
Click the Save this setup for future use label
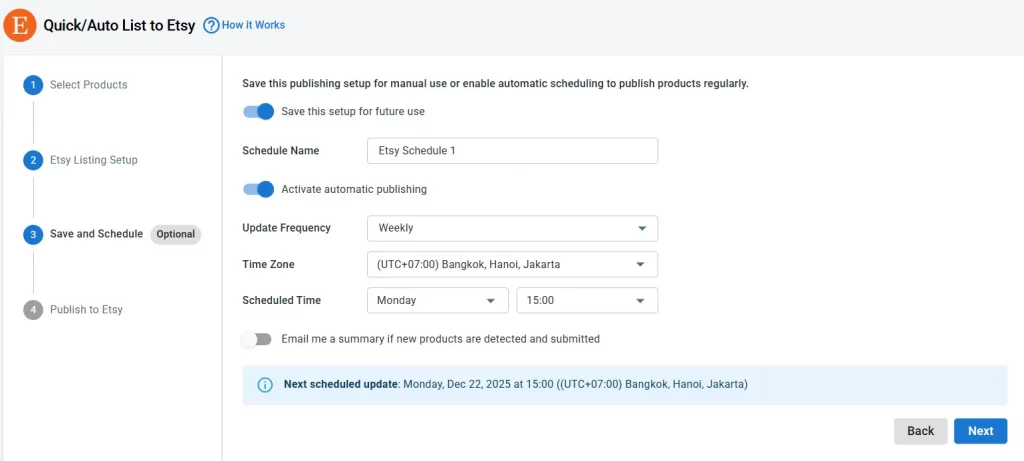(353, 112)
